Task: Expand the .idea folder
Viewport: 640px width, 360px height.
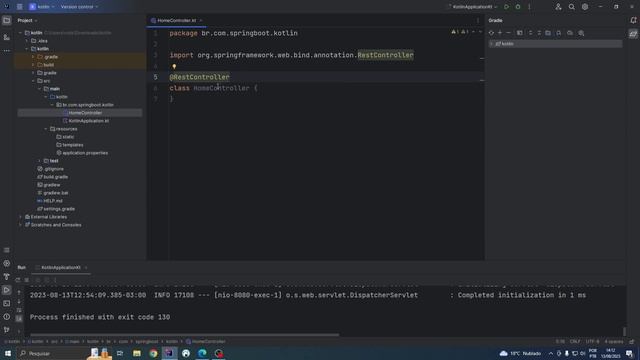Action: click(x=27, y=41)
